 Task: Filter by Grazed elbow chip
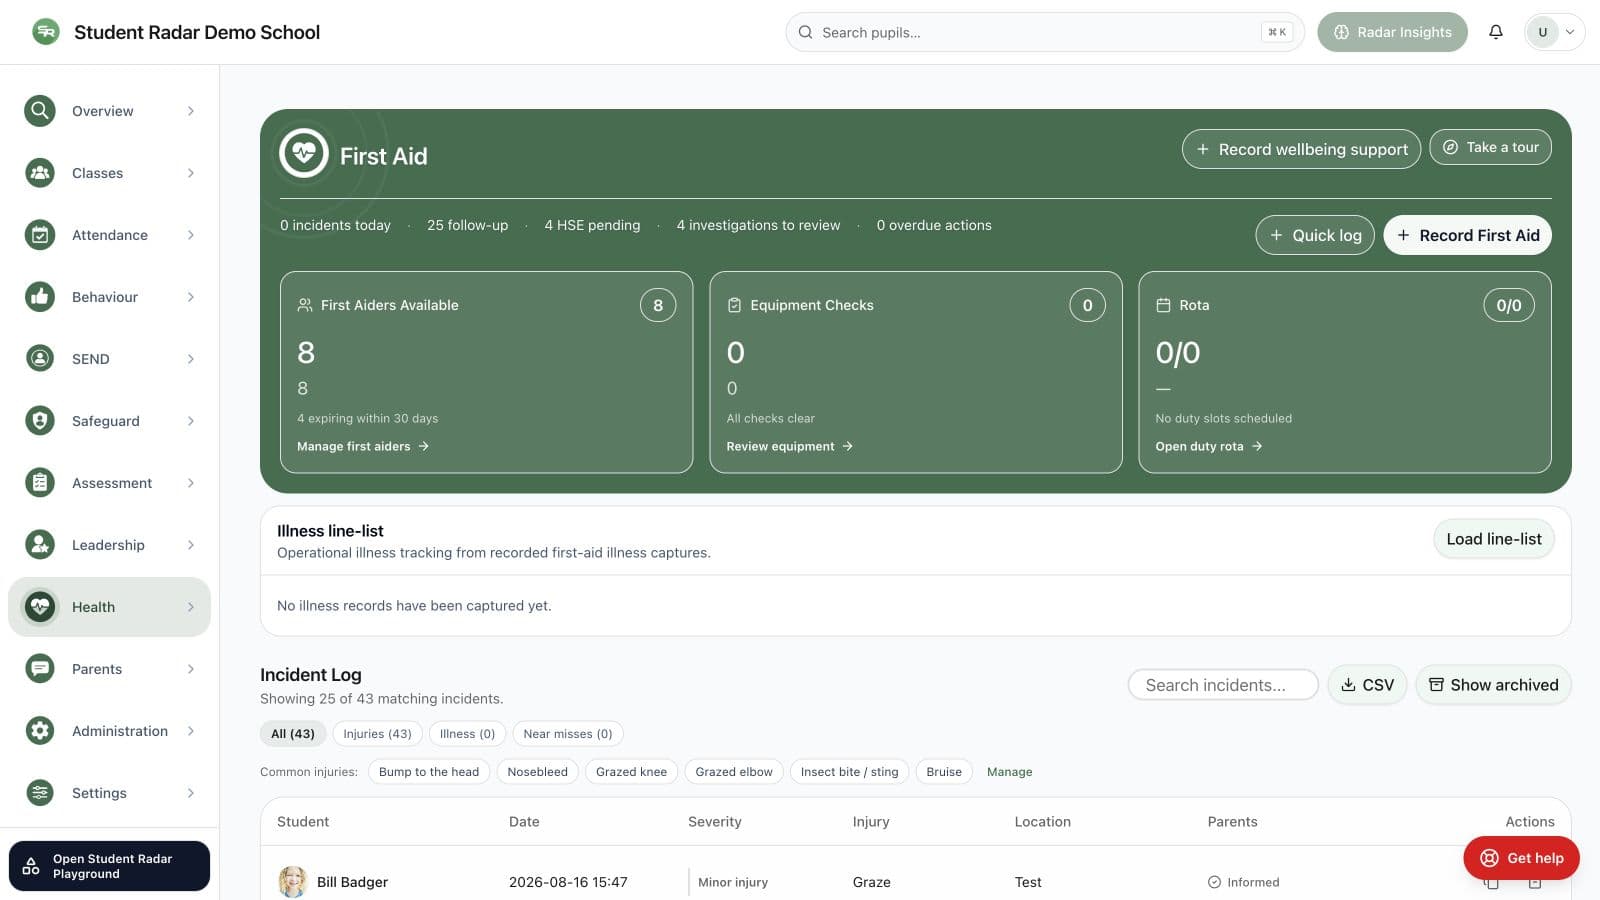tap(734, 772)
